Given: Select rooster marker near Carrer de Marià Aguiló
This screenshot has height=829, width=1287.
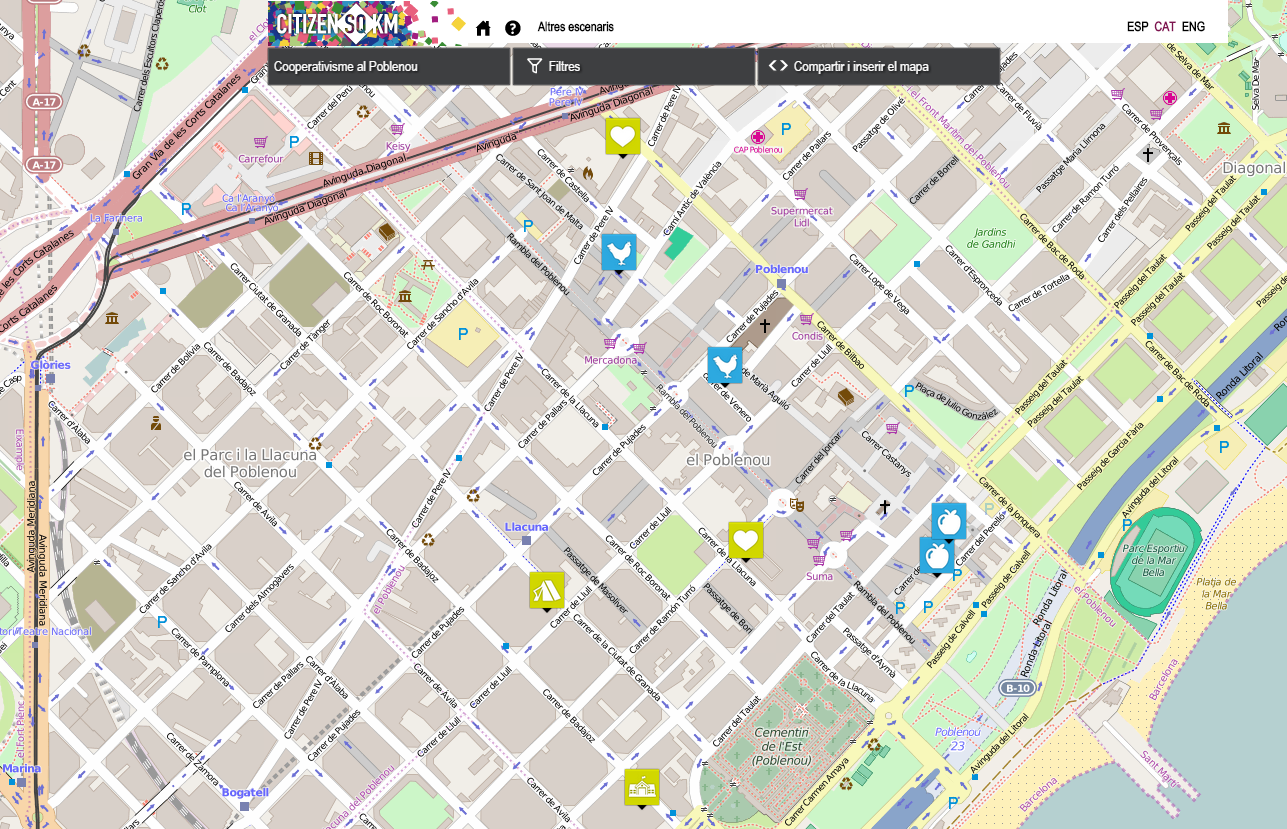Looking at the screenshot, I should click(725, 366).
